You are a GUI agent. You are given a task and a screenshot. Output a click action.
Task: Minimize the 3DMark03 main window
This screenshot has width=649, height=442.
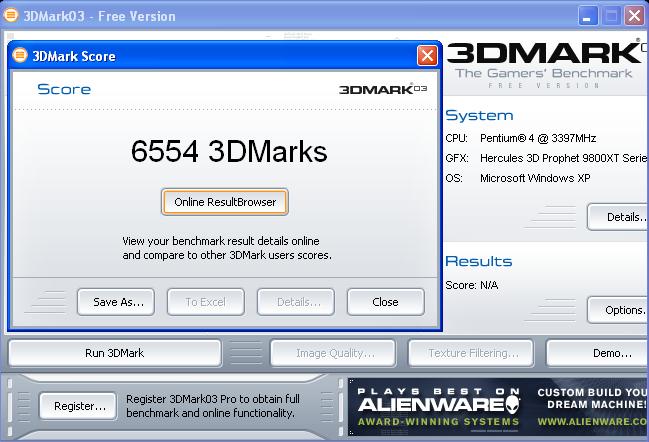[x=587, y=16]
